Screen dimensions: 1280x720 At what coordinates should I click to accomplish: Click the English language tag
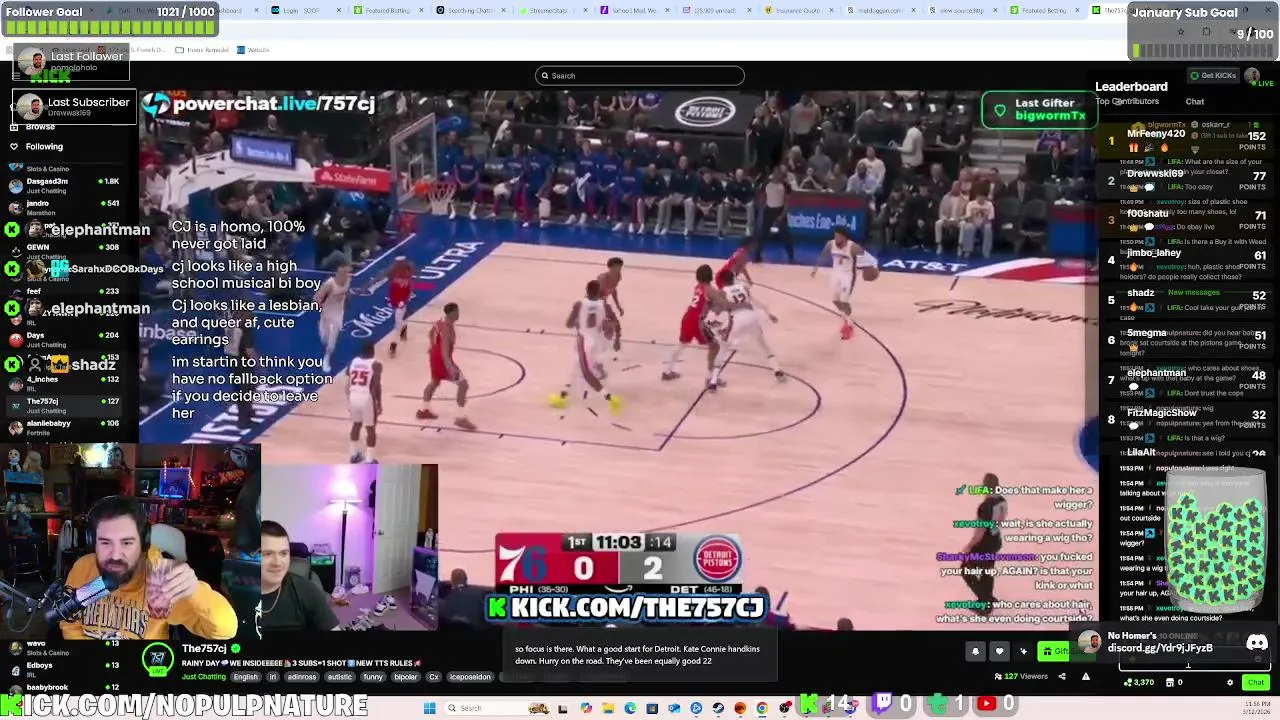(245, 677)
